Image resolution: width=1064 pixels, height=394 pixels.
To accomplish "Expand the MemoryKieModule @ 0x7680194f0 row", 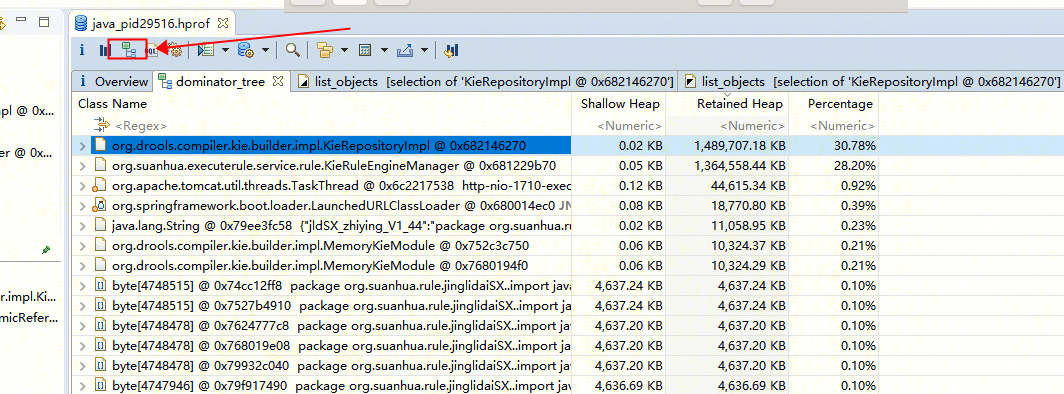I will tap(82, 265).
